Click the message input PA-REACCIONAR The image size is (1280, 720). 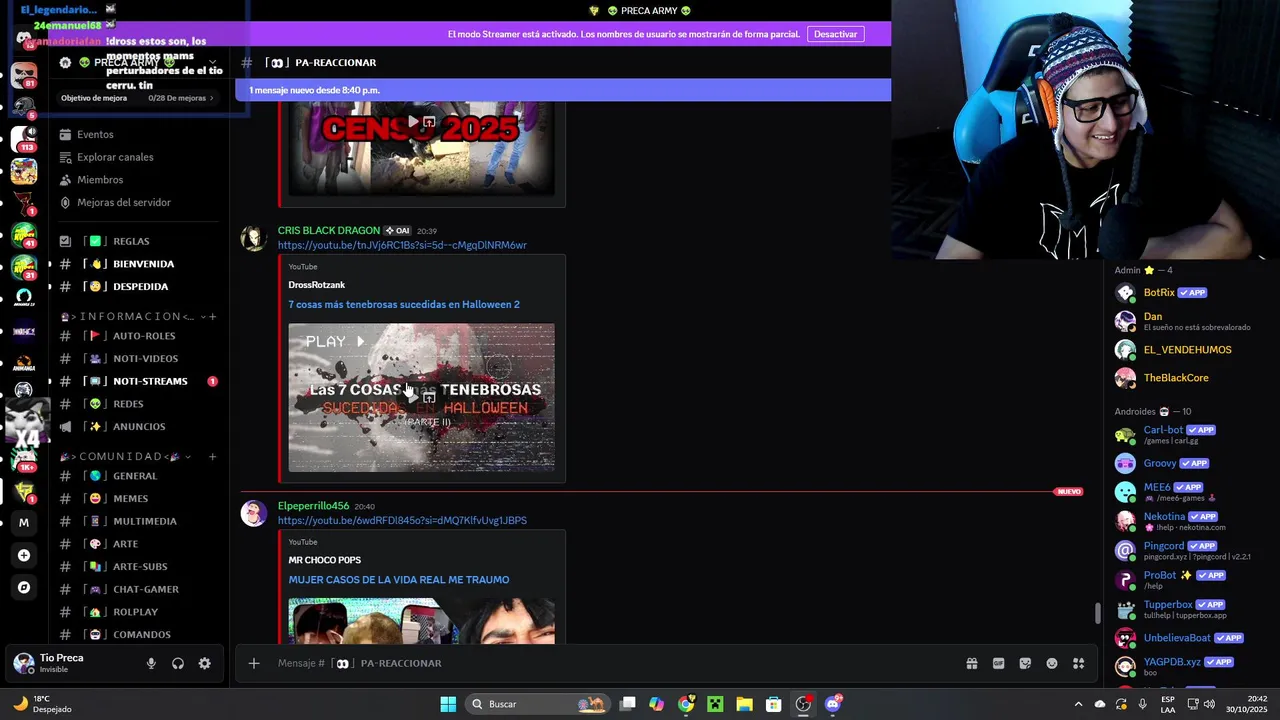coord(610,663)
